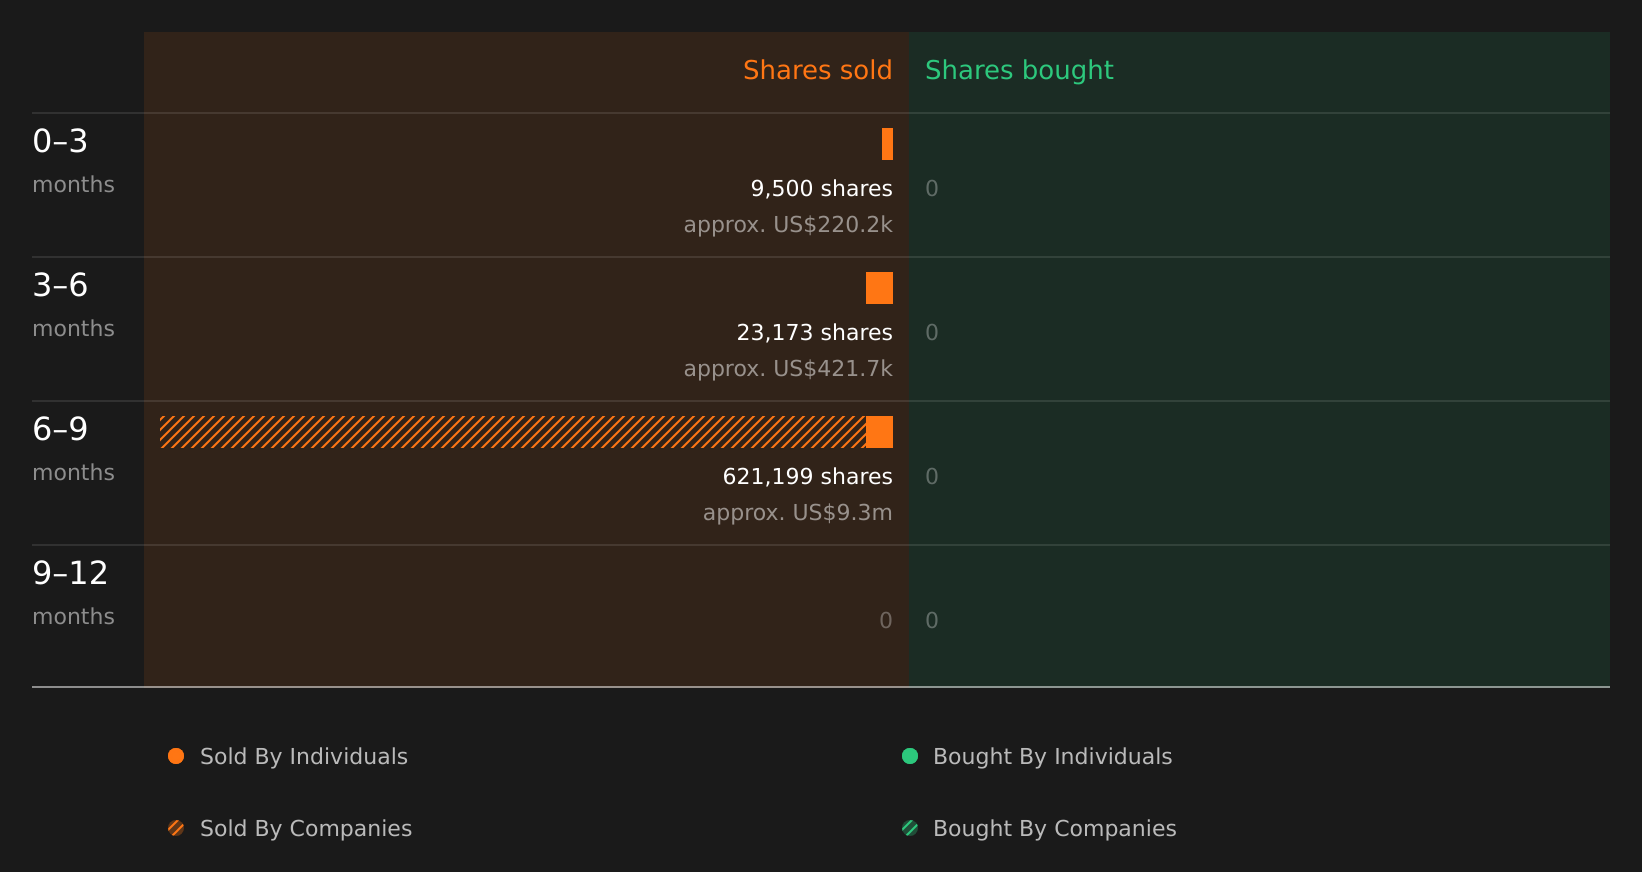
Task: Click the Bought By Individuals legend label
Action: (x=1052, y=756)
